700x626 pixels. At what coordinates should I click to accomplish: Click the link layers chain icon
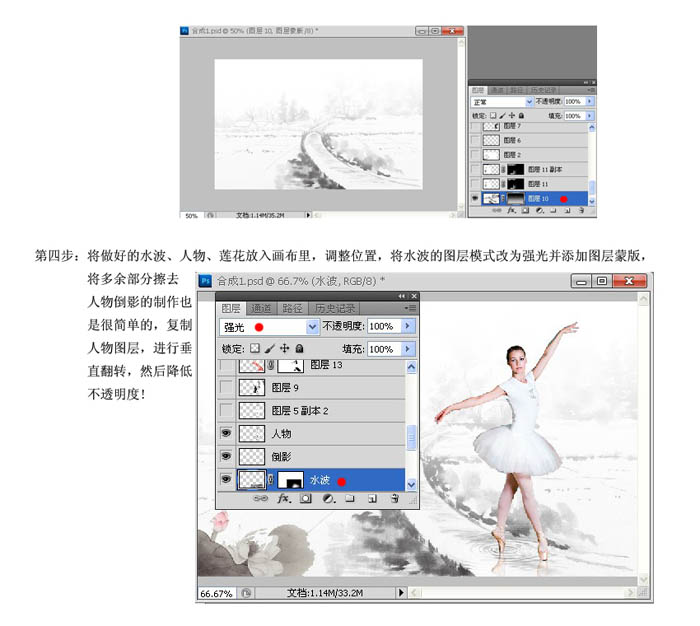tap(261, 498)
